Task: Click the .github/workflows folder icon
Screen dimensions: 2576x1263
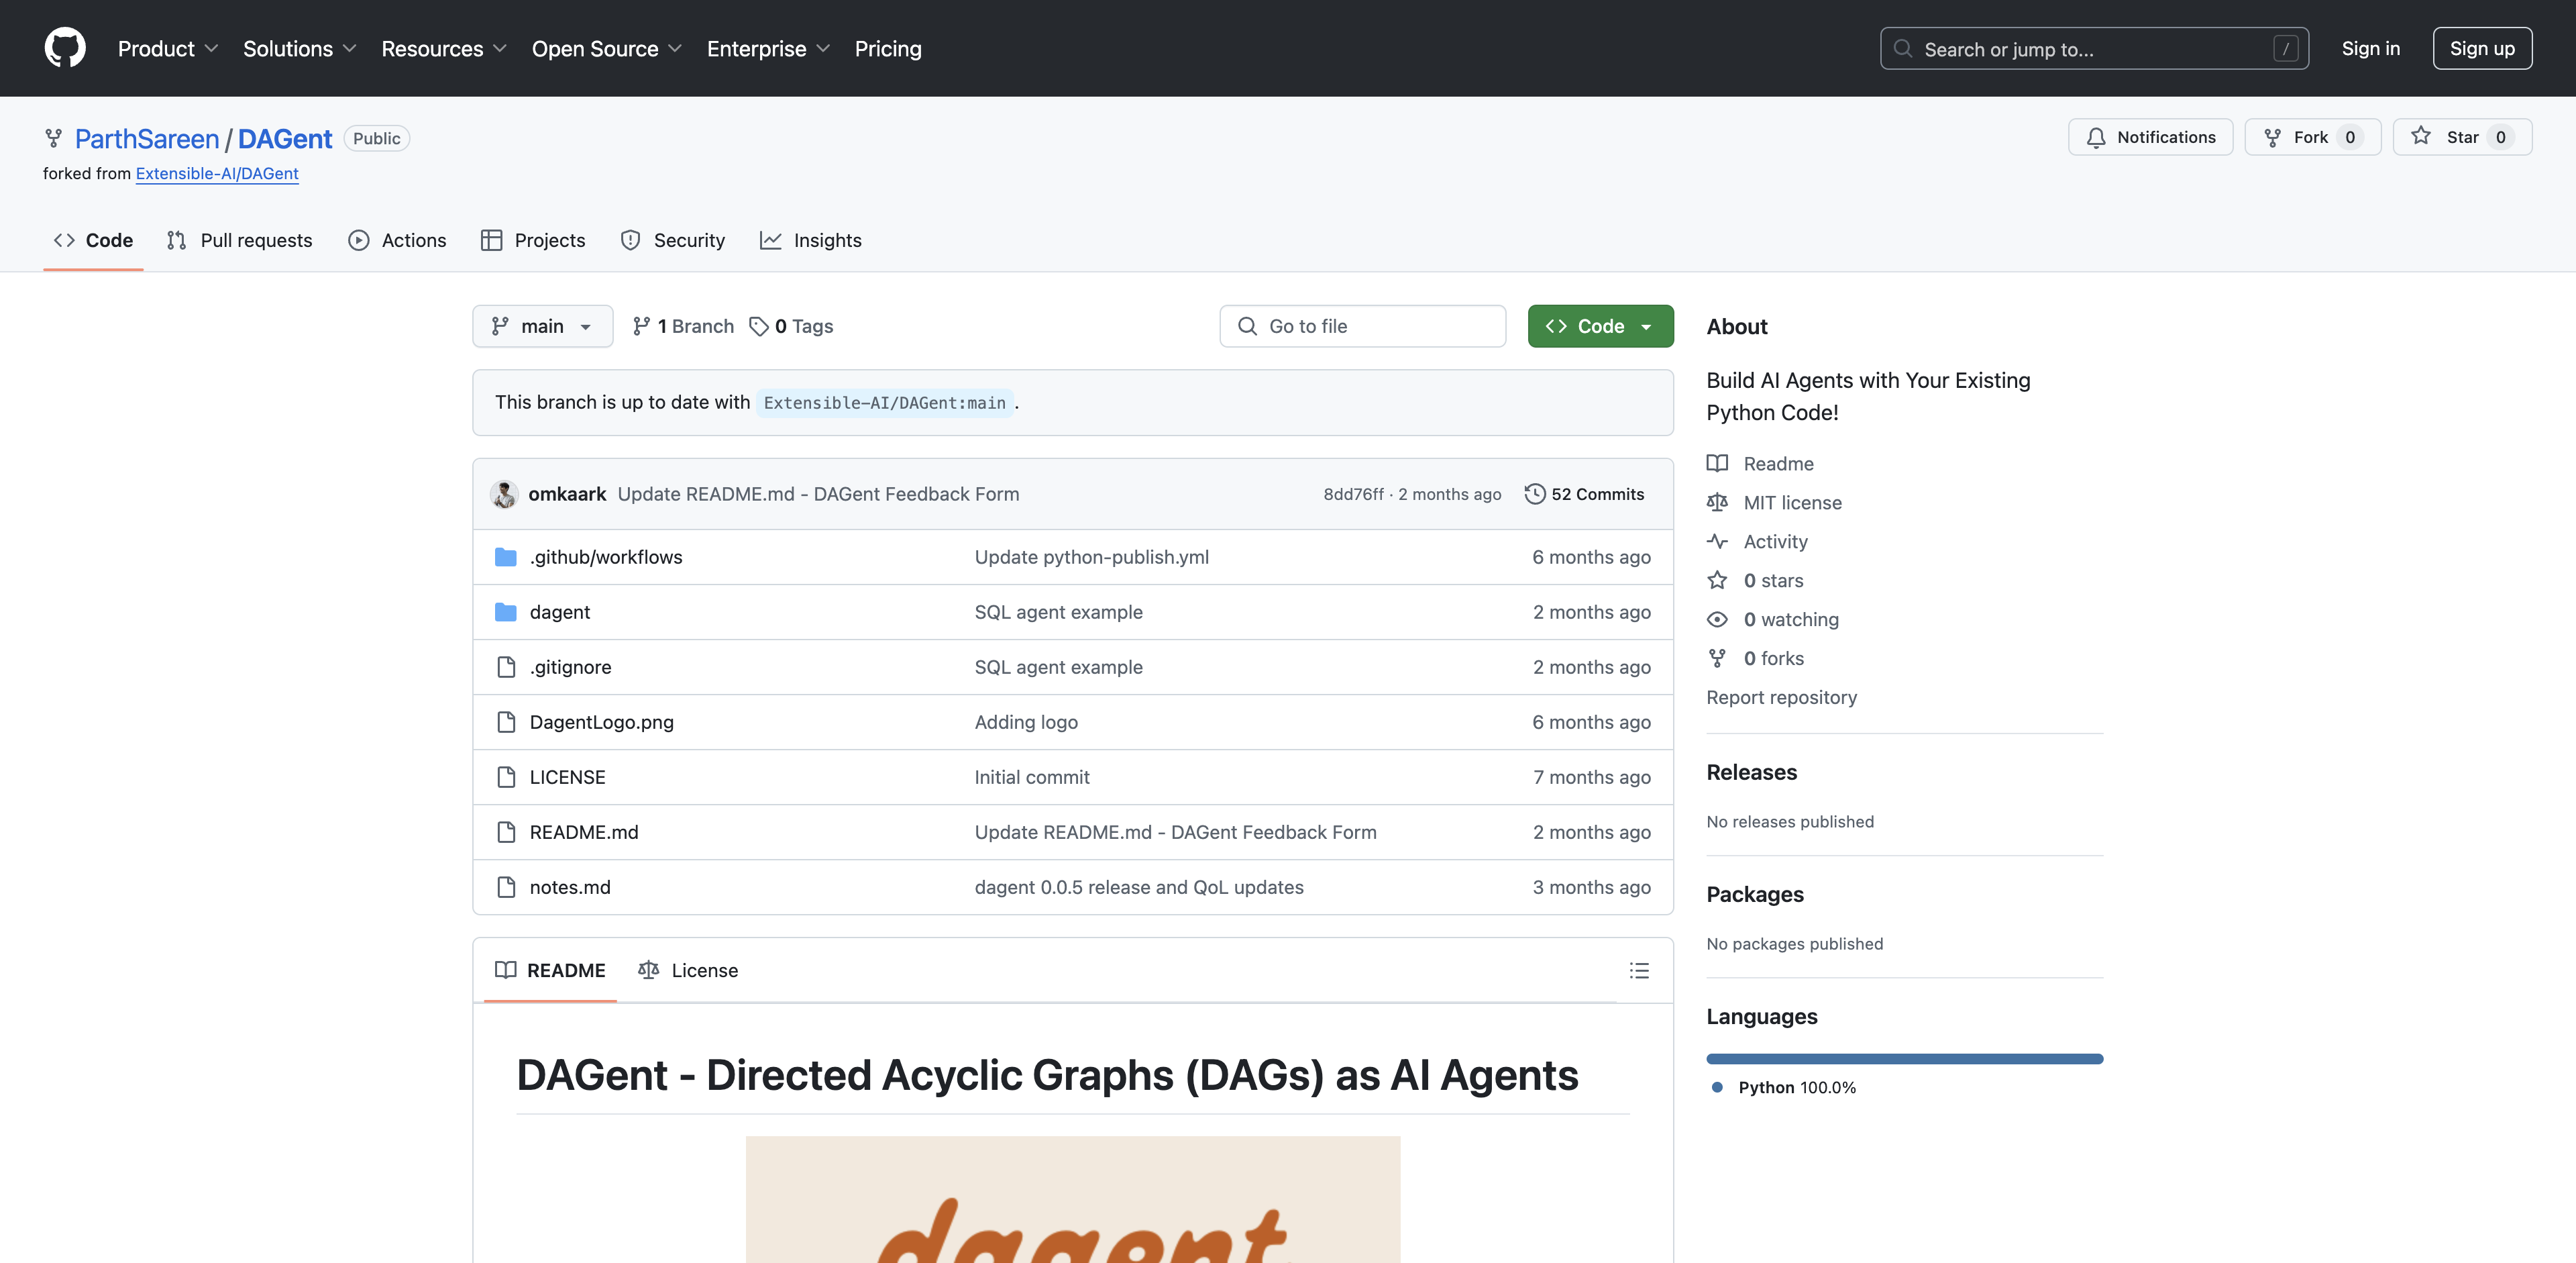Action: pos(506,557)
